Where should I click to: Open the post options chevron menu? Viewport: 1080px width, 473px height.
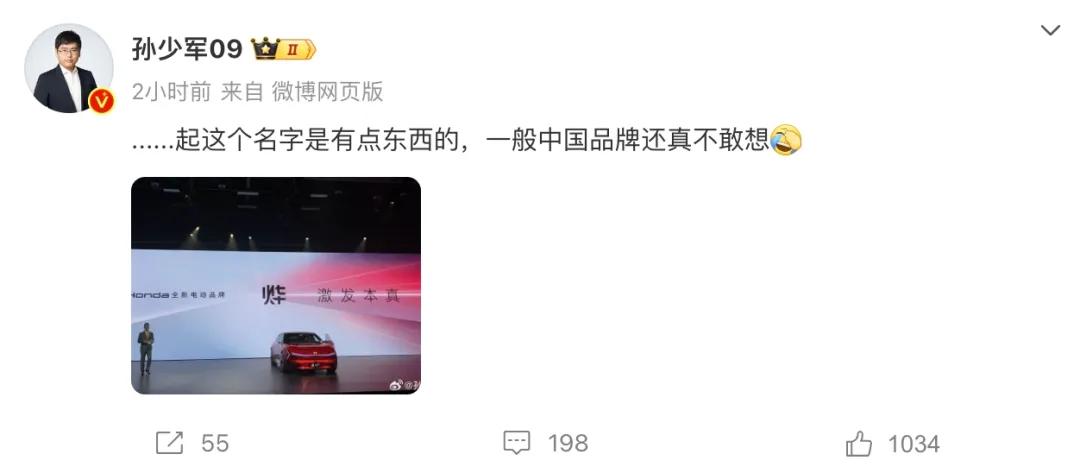click(x=1050, y=30)
